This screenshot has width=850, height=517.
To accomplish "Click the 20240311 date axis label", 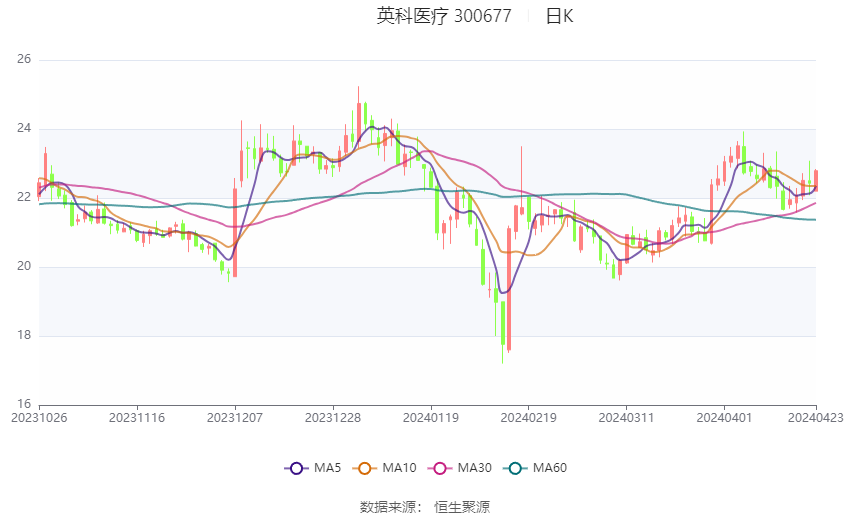I will click(626, 418).
